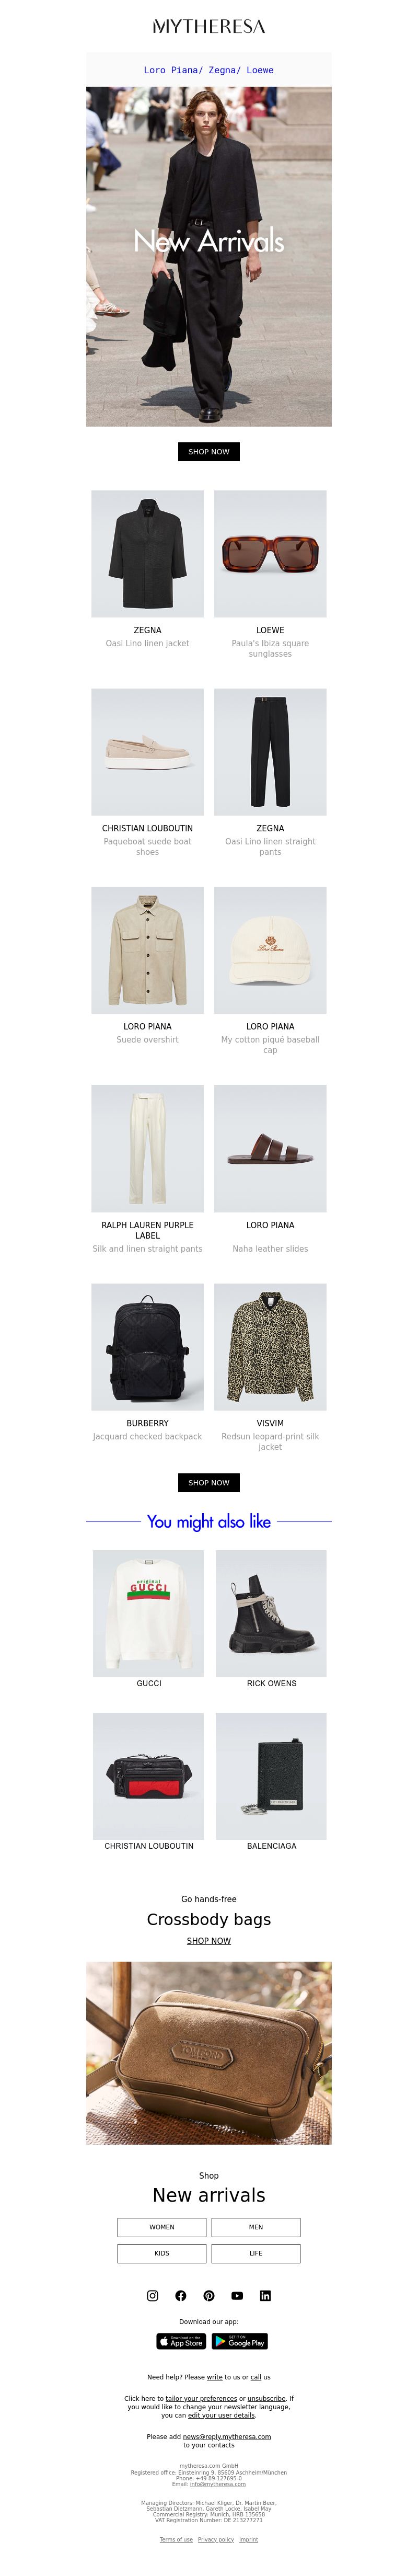Select the KIDS new arrivals button
The height and width of the screenshot is (2576, 418).
click(162, 2253)
